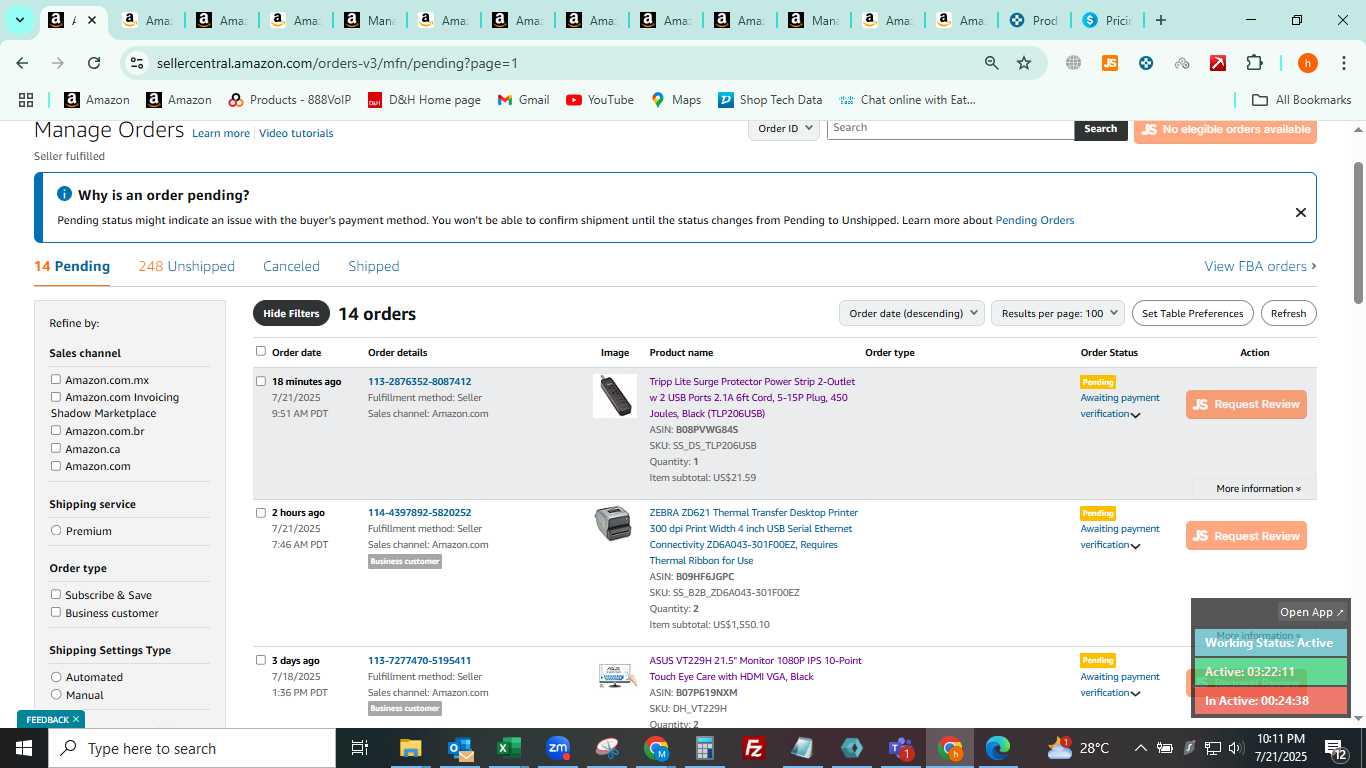This screenshot has height=768, width=1366.
Task: Tick the Amazon.ca checkbox
Action: (56, 448)
